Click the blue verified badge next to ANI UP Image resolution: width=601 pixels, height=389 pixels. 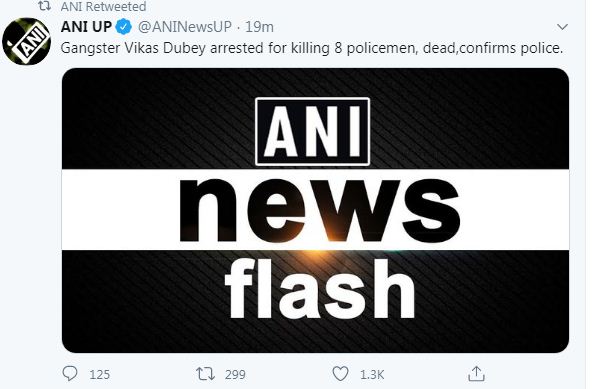point(123,27)
